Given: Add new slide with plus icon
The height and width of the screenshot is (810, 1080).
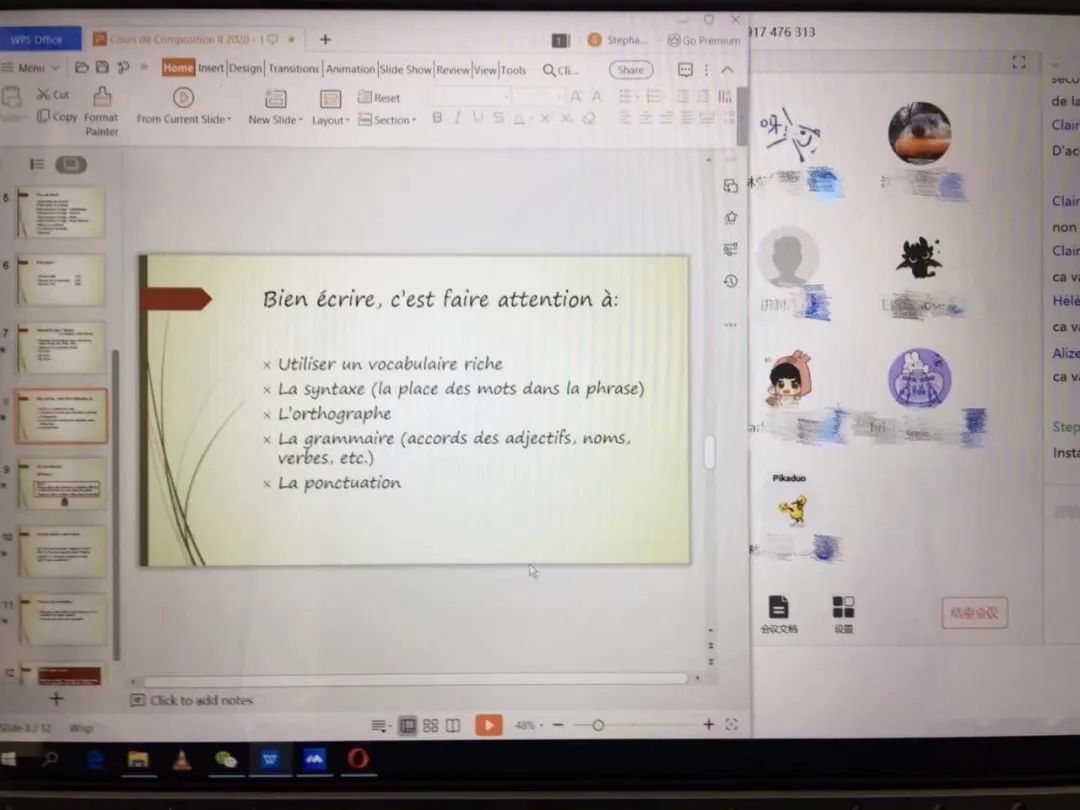Looking at the screenshot, I should click(x=56, y=699).
